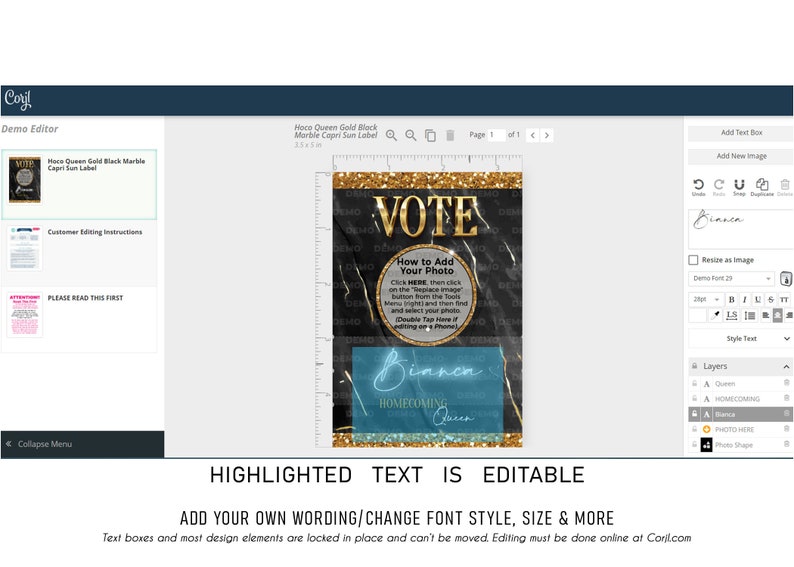Zoom out on the canvas
The width and height of the screenshot is (794, 567).
click(411, 135)
